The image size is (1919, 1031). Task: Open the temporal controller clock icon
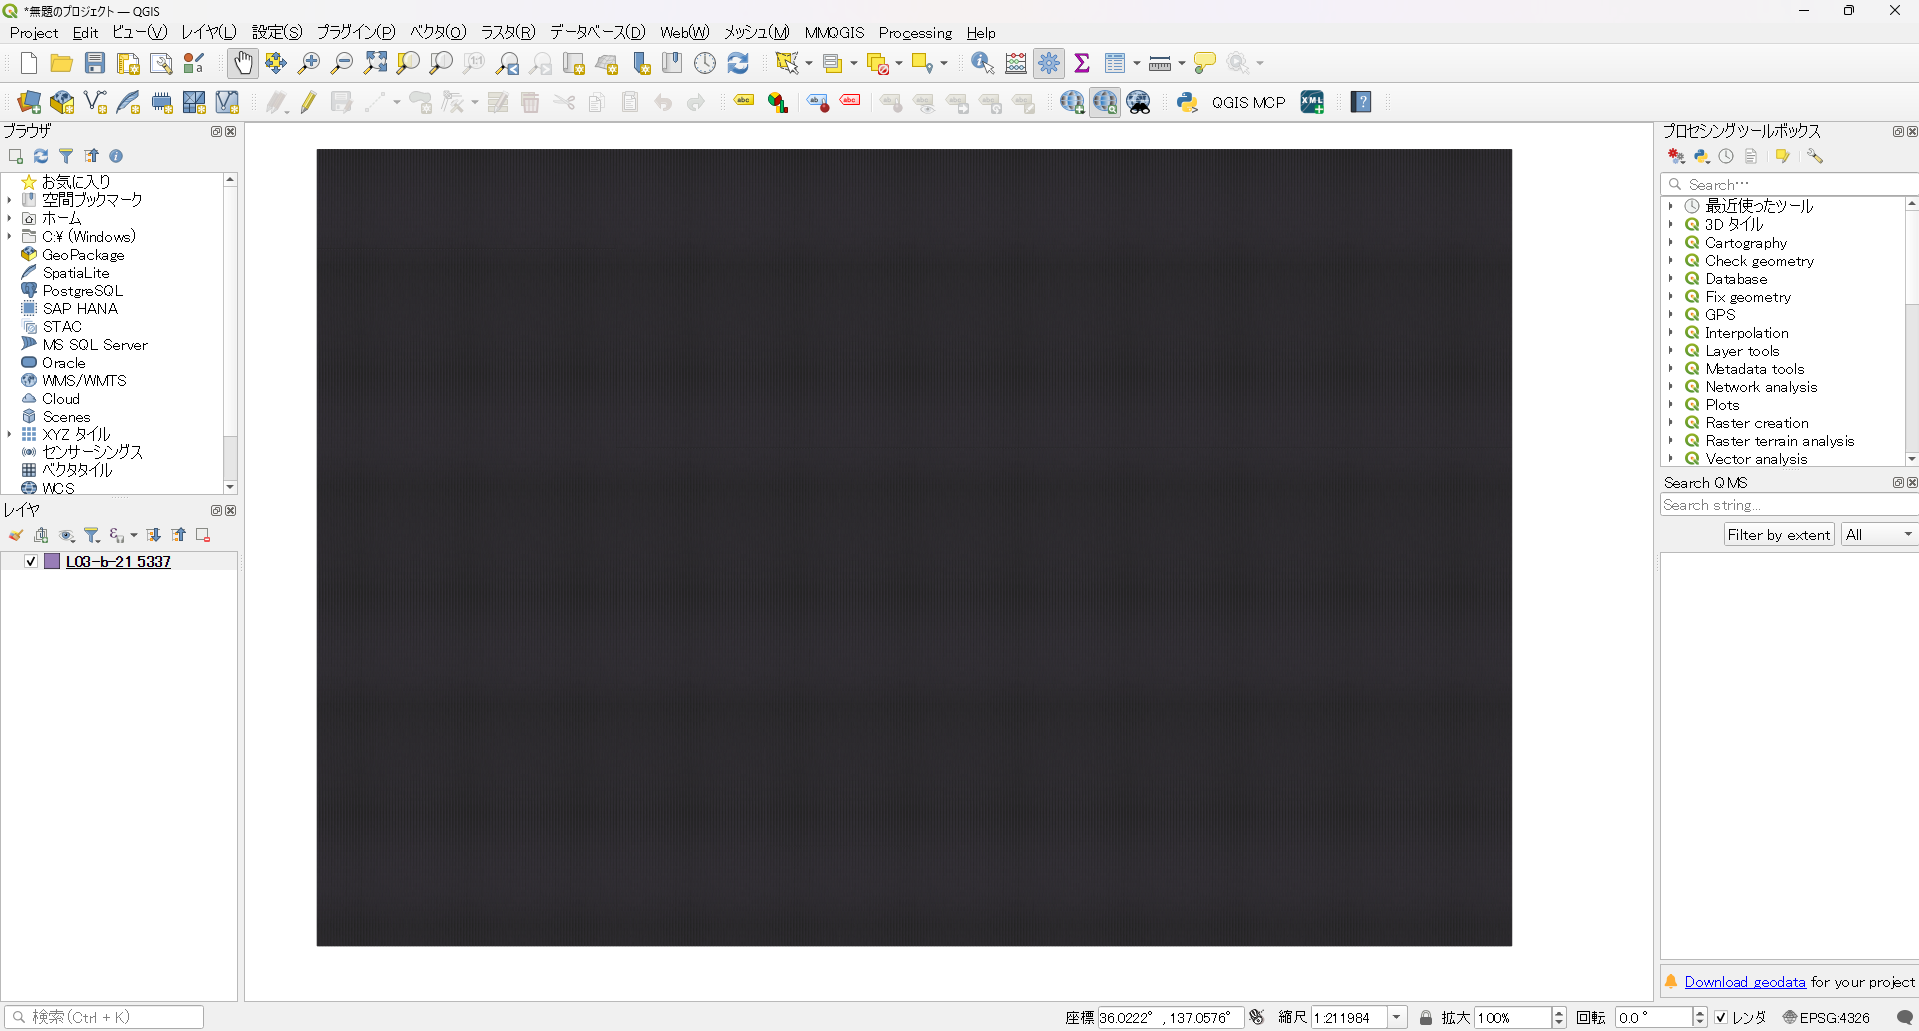pos(705,63)
